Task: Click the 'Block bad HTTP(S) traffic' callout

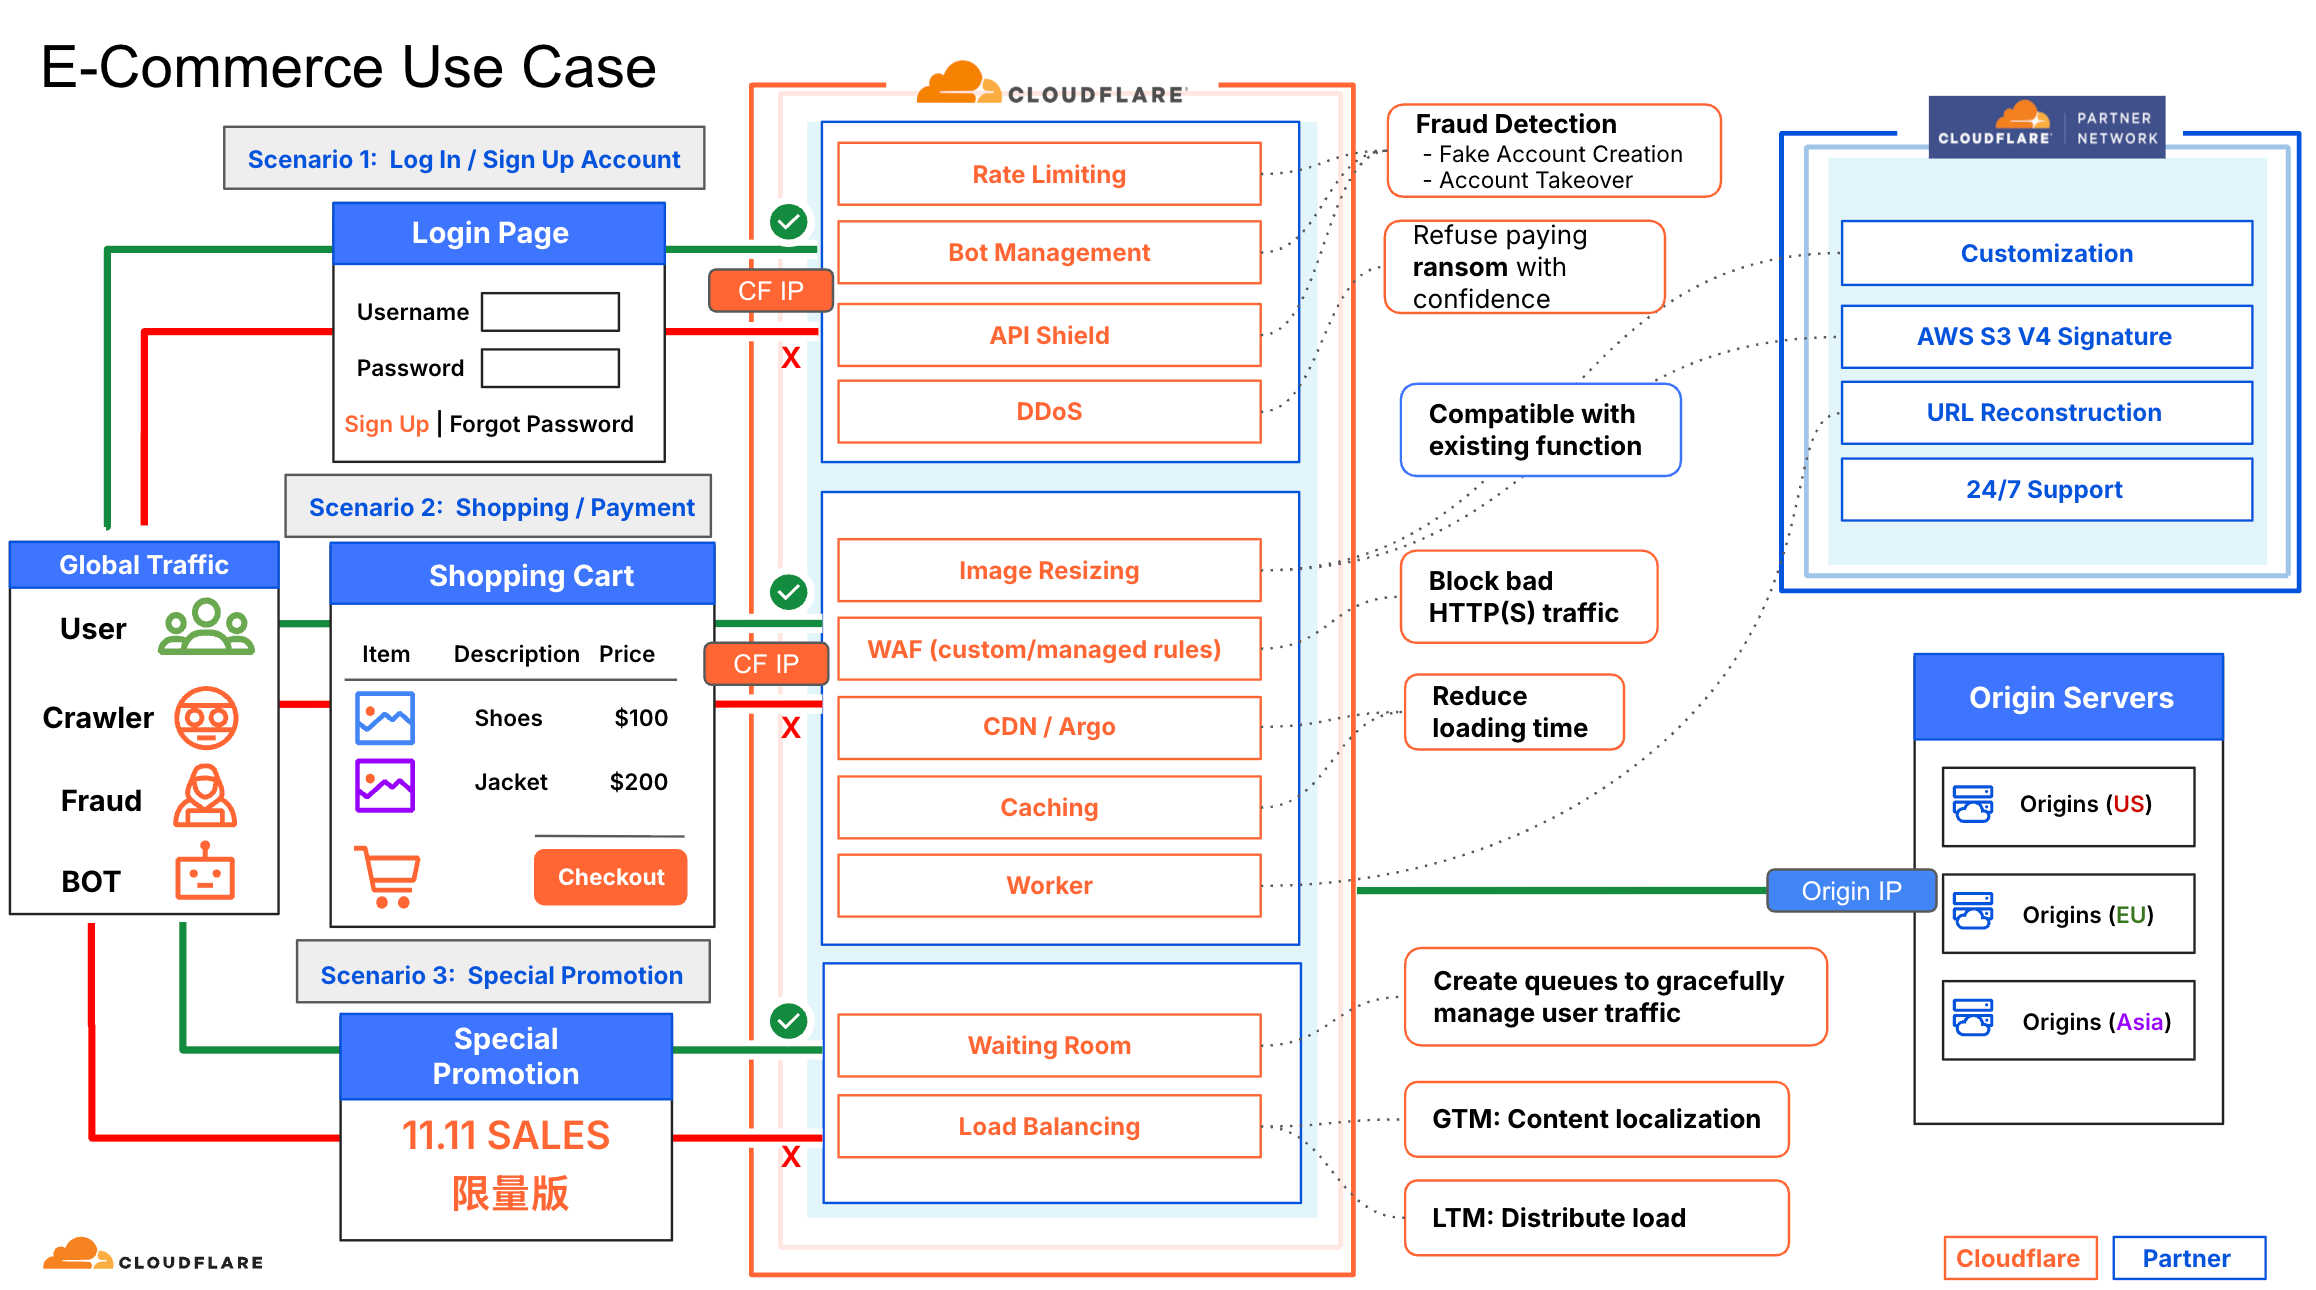Action: pos(1529,597)
